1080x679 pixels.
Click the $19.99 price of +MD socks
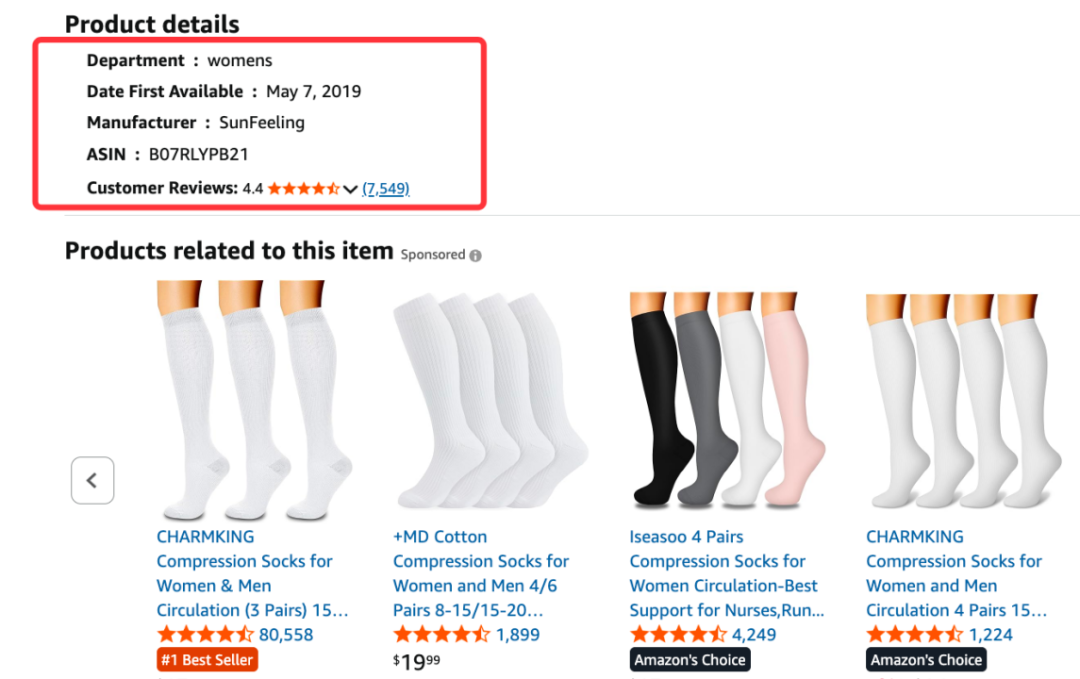[417, 662]
